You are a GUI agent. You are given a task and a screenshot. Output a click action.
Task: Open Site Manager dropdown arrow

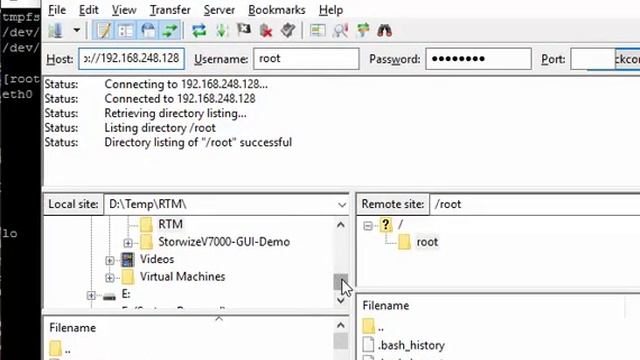coord(76,30)
